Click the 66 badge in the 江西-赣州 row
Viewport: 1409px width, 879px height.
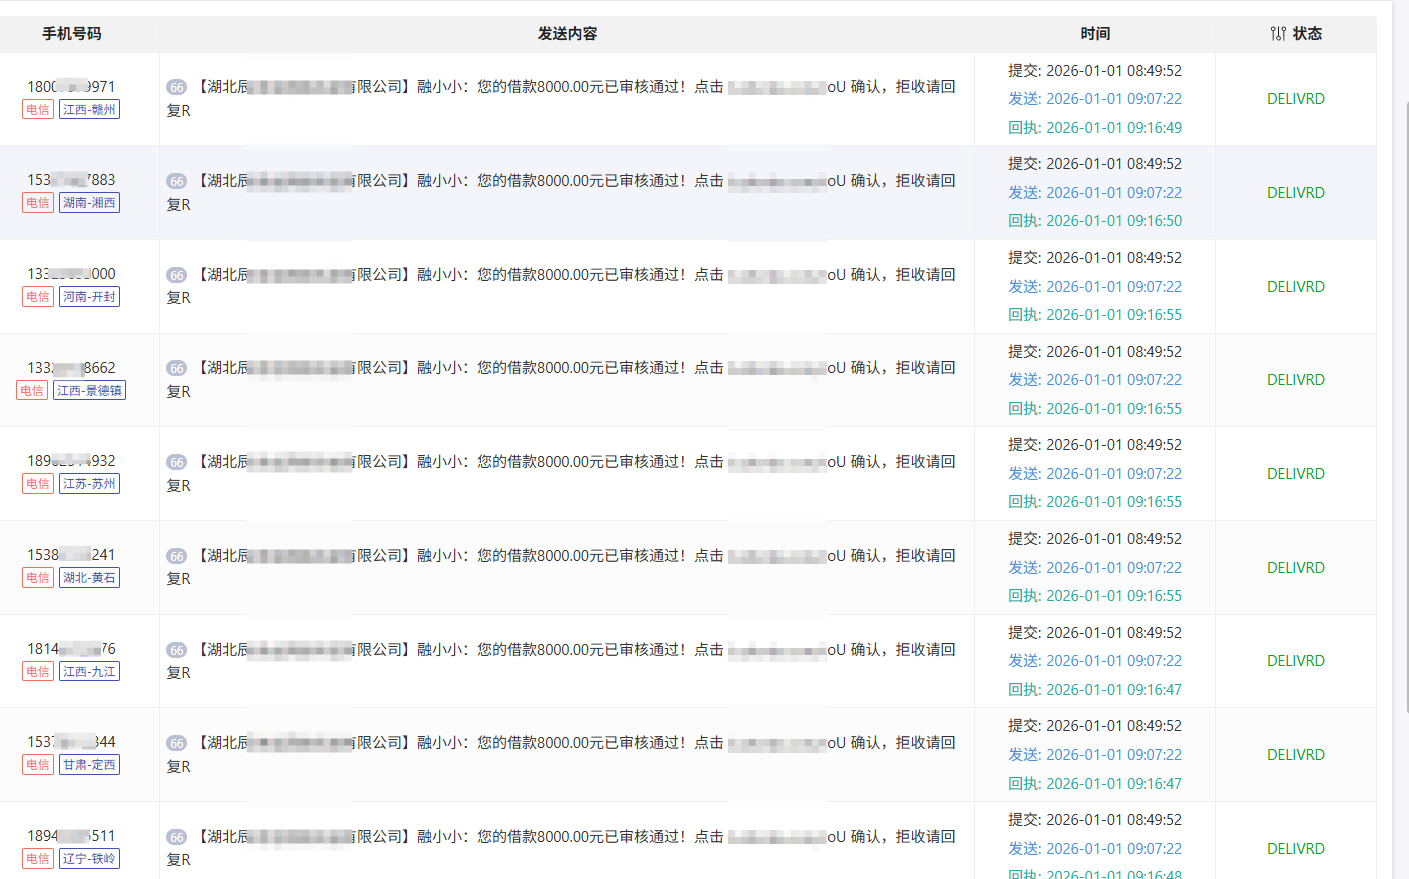click(x=177, y=88)
